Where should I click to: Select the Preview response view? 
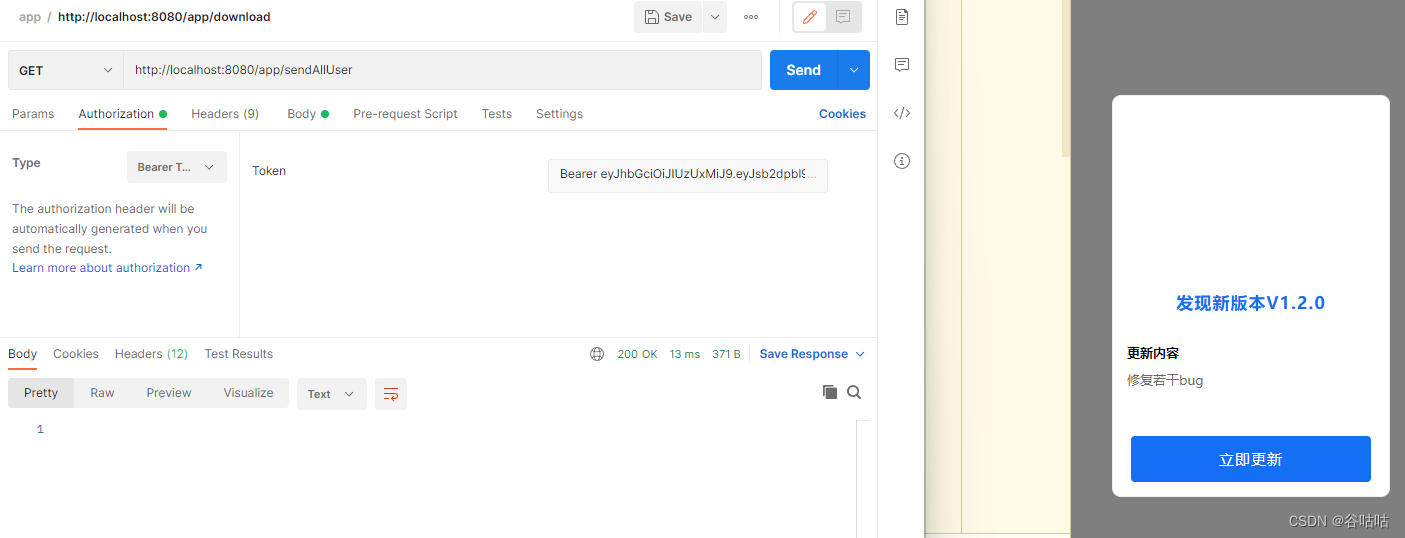click(x=169, y=393)
